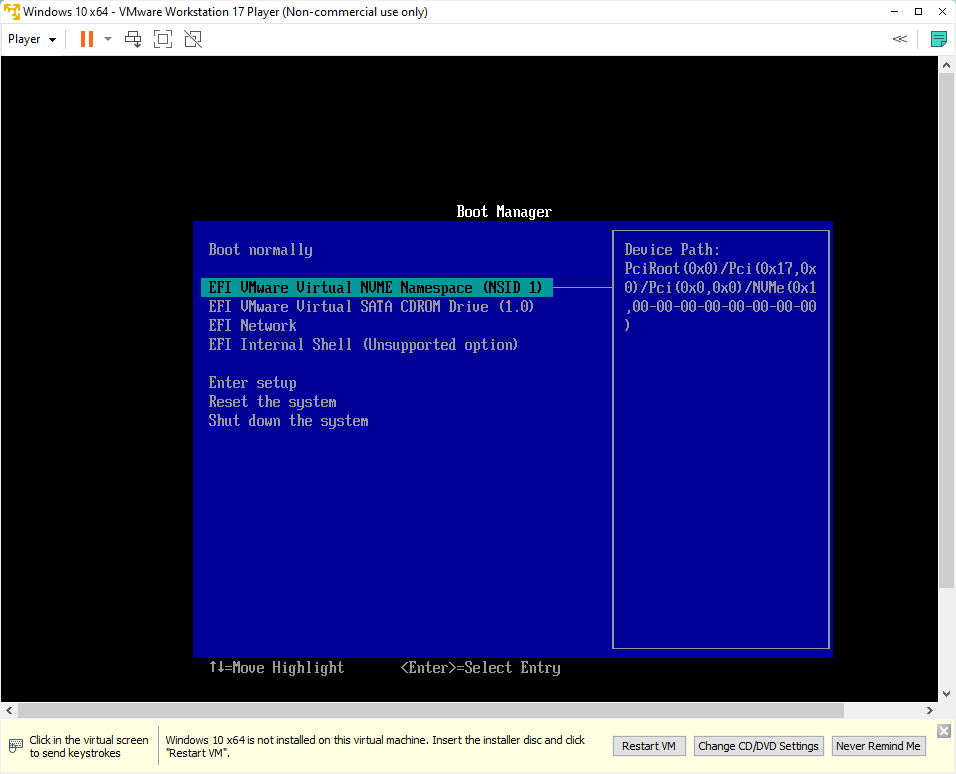Choose Enter setup option
The width and height of the screenshot is (956, 774).
(x=252, y=382)
